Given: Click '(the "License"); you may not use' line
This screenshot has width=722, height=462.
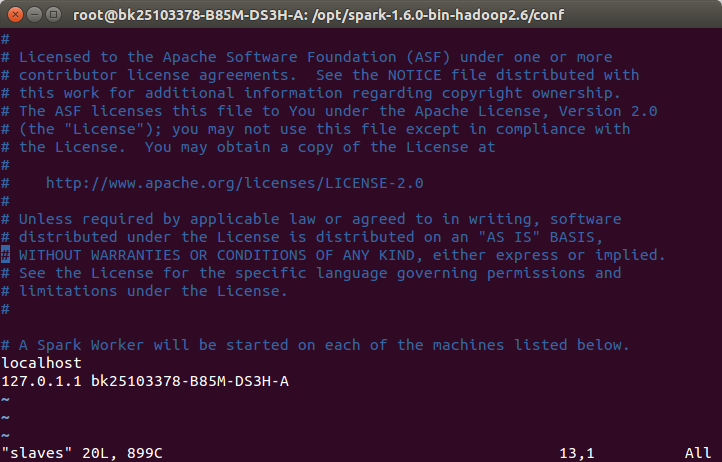Looking at the screenshot, I should [x=315, y=129].
